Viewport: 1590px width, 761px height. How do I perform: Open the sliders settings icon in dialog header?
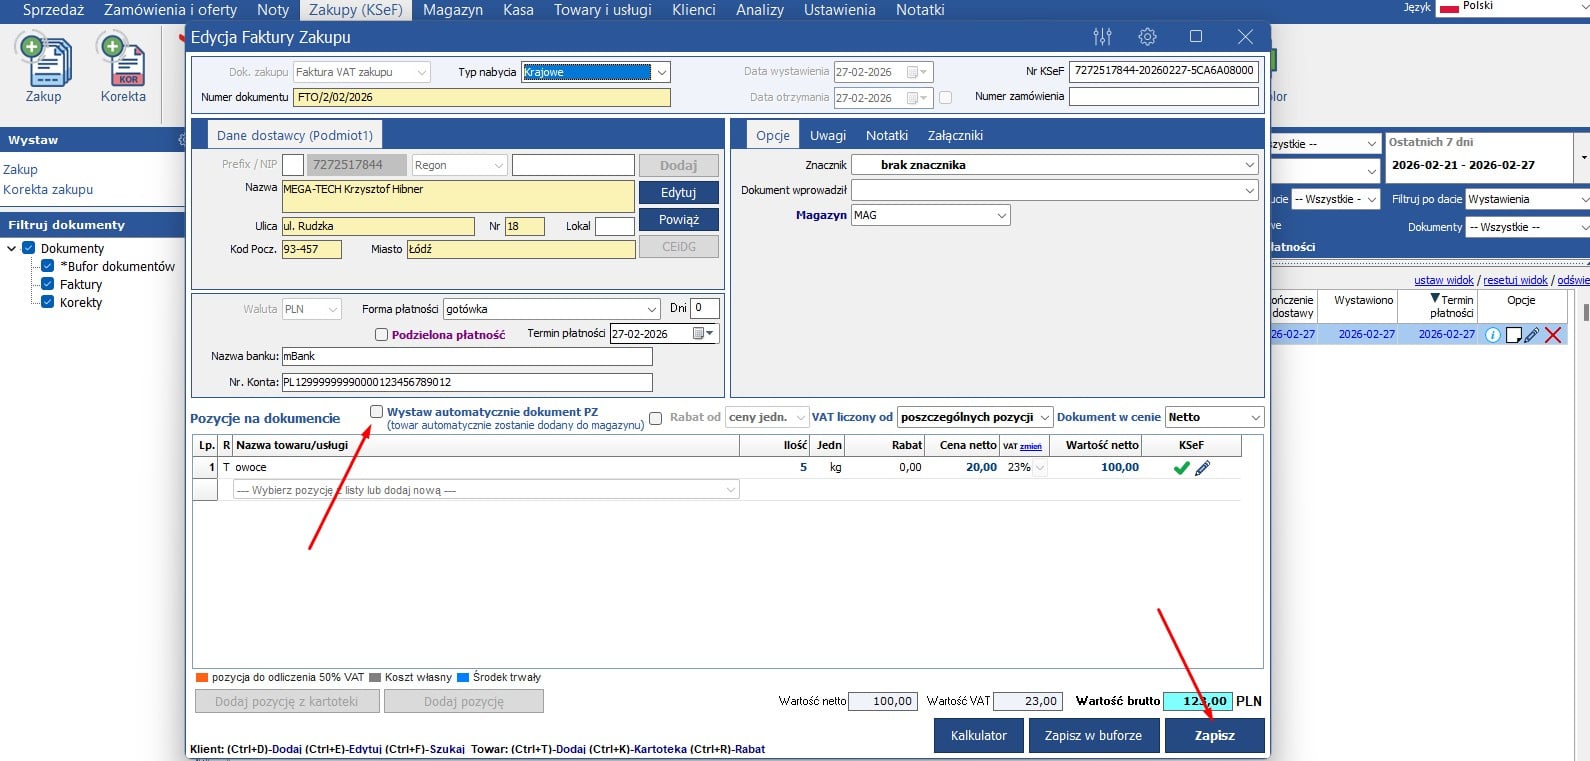pyautogui.click(x=1102, y=37)
